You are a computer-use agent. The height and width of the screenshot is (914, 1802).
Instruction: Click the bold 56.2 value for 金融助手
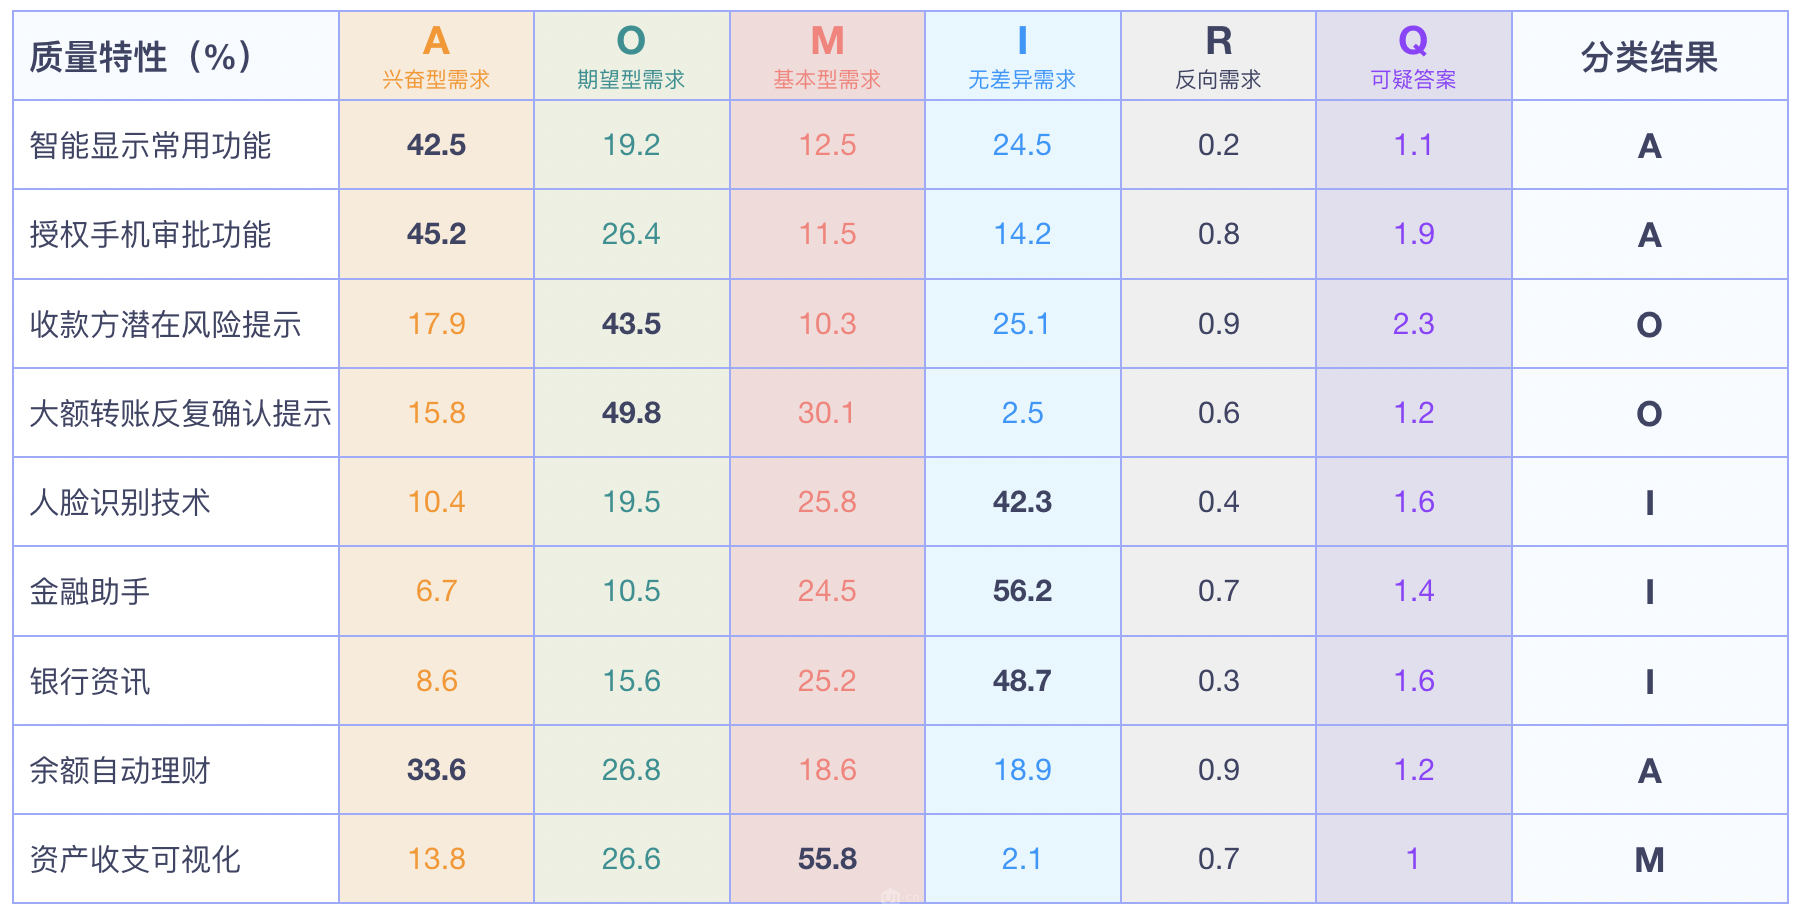pyautogui.click(x=1022, y=591)
